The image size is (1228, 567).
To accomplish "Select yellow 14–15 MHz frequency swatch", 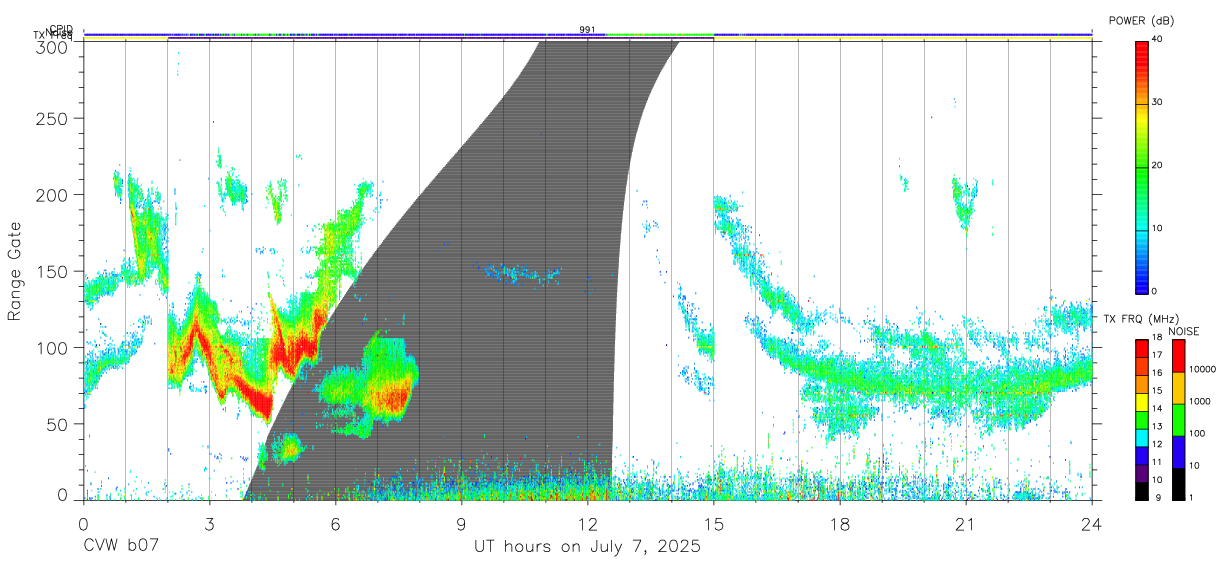I will (x=1141, y=402).
